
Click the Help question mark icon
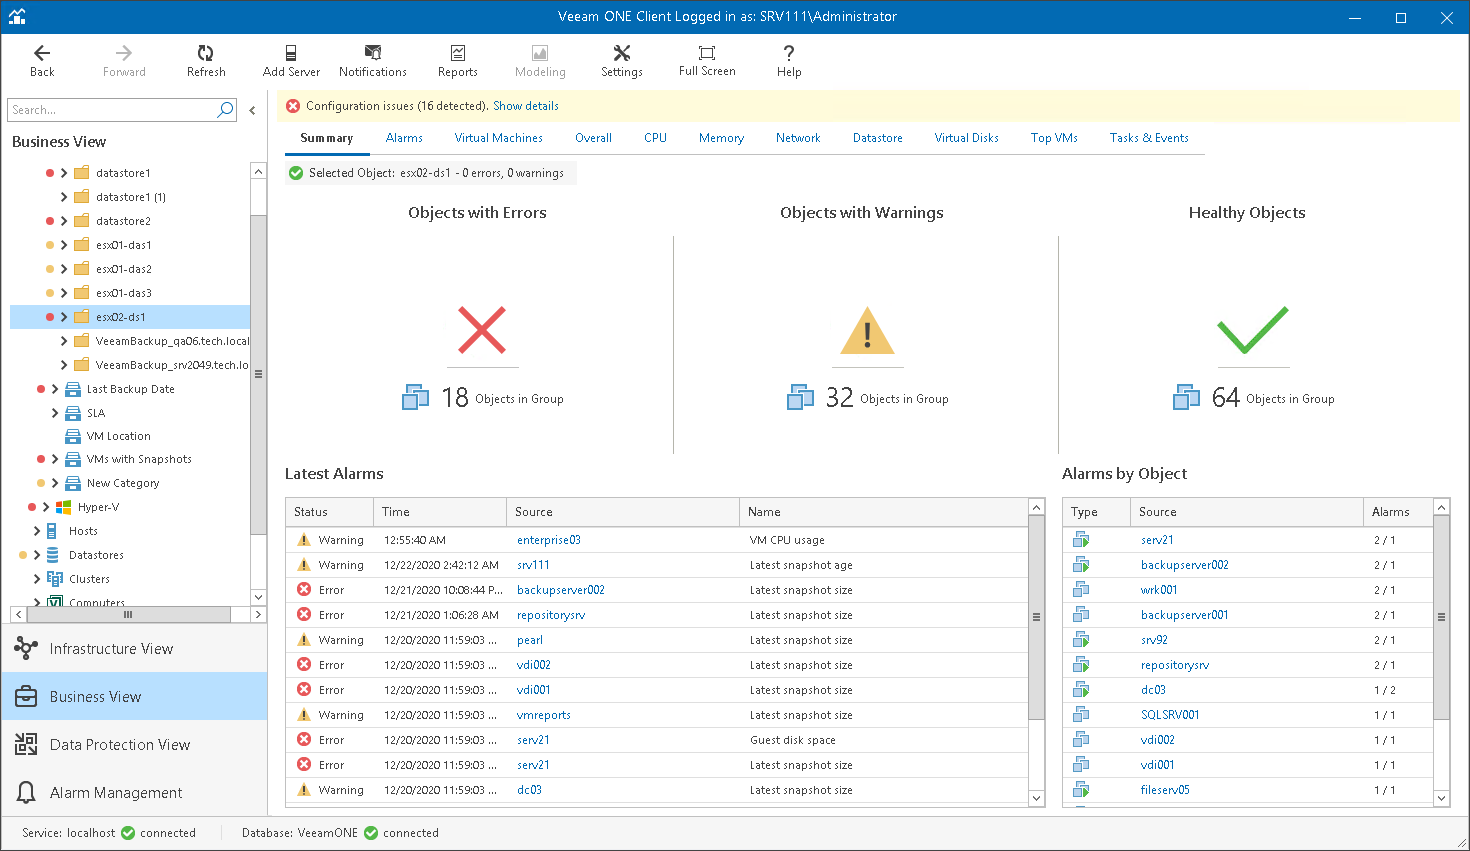coord(789,54)
